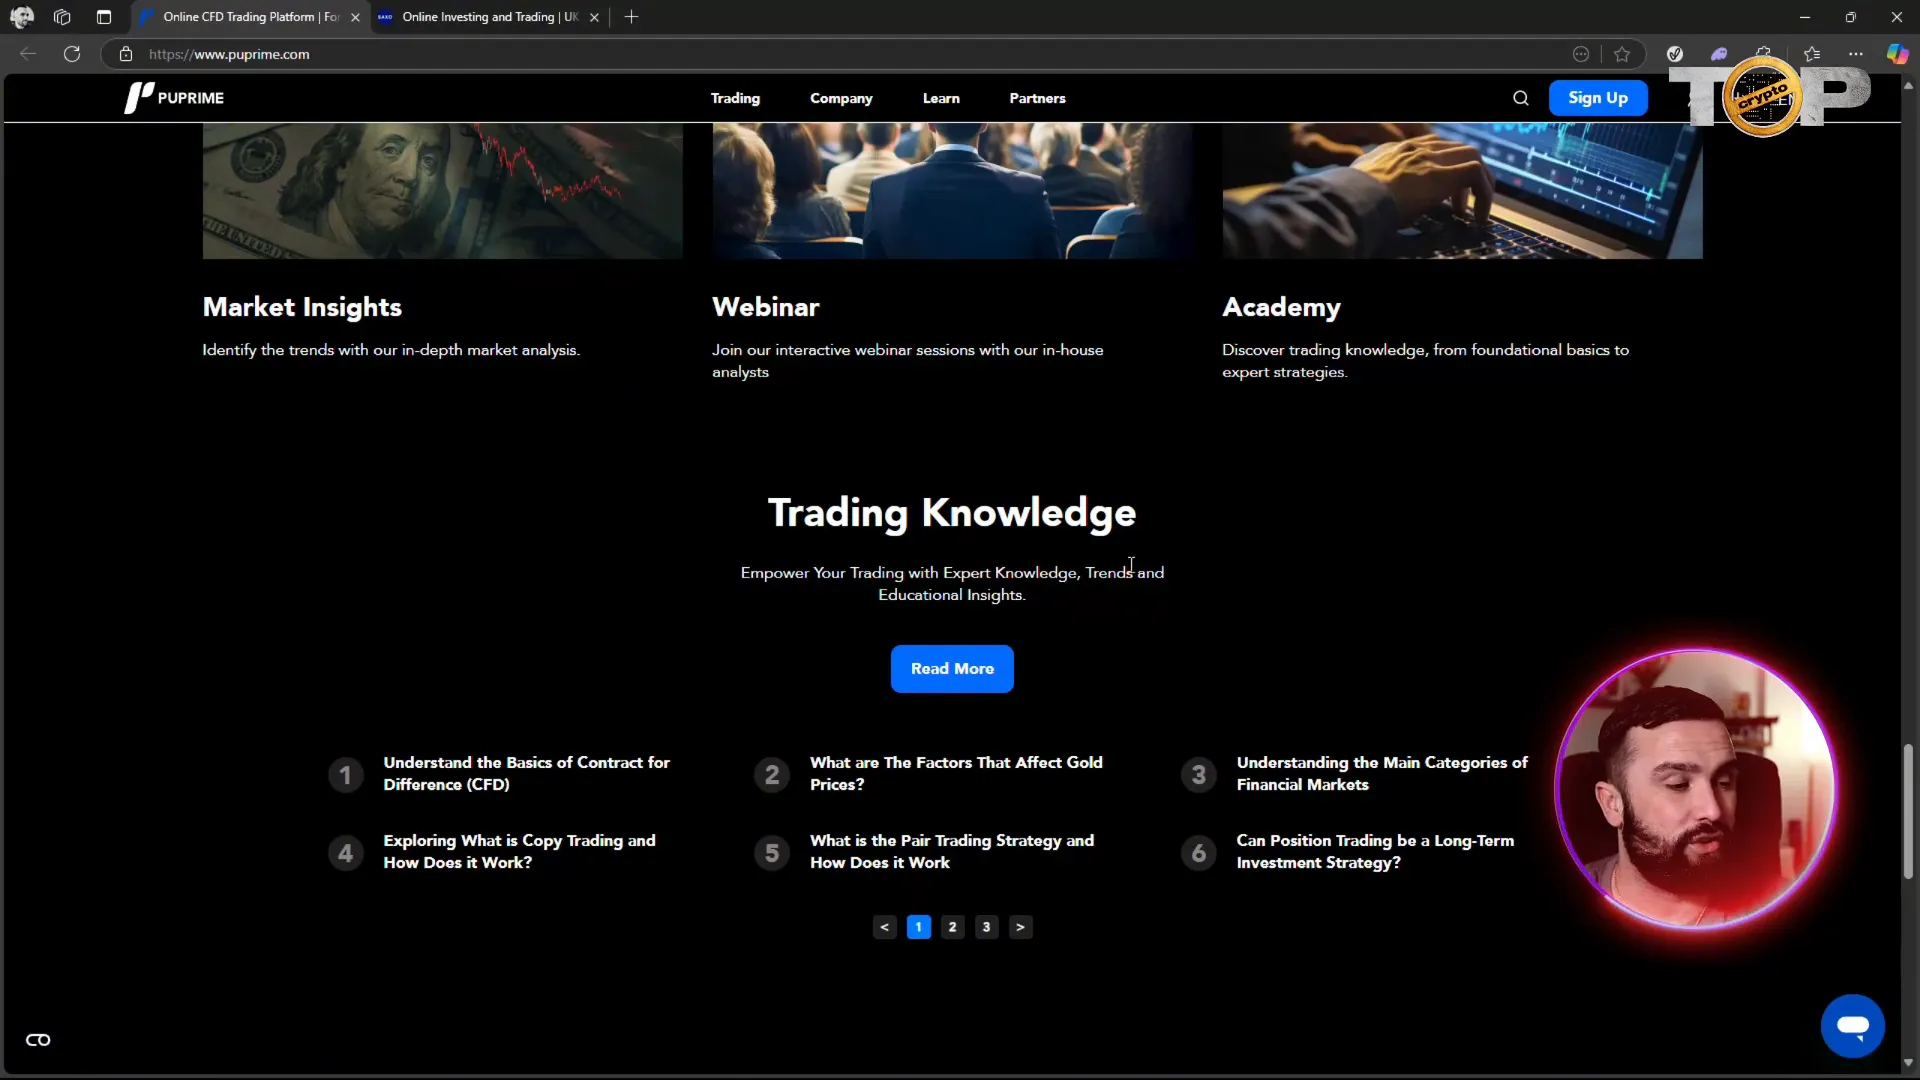1920x1080 pixels.
Task: Close the Online CFD Trading Platform tab
Action: (355, 17)
